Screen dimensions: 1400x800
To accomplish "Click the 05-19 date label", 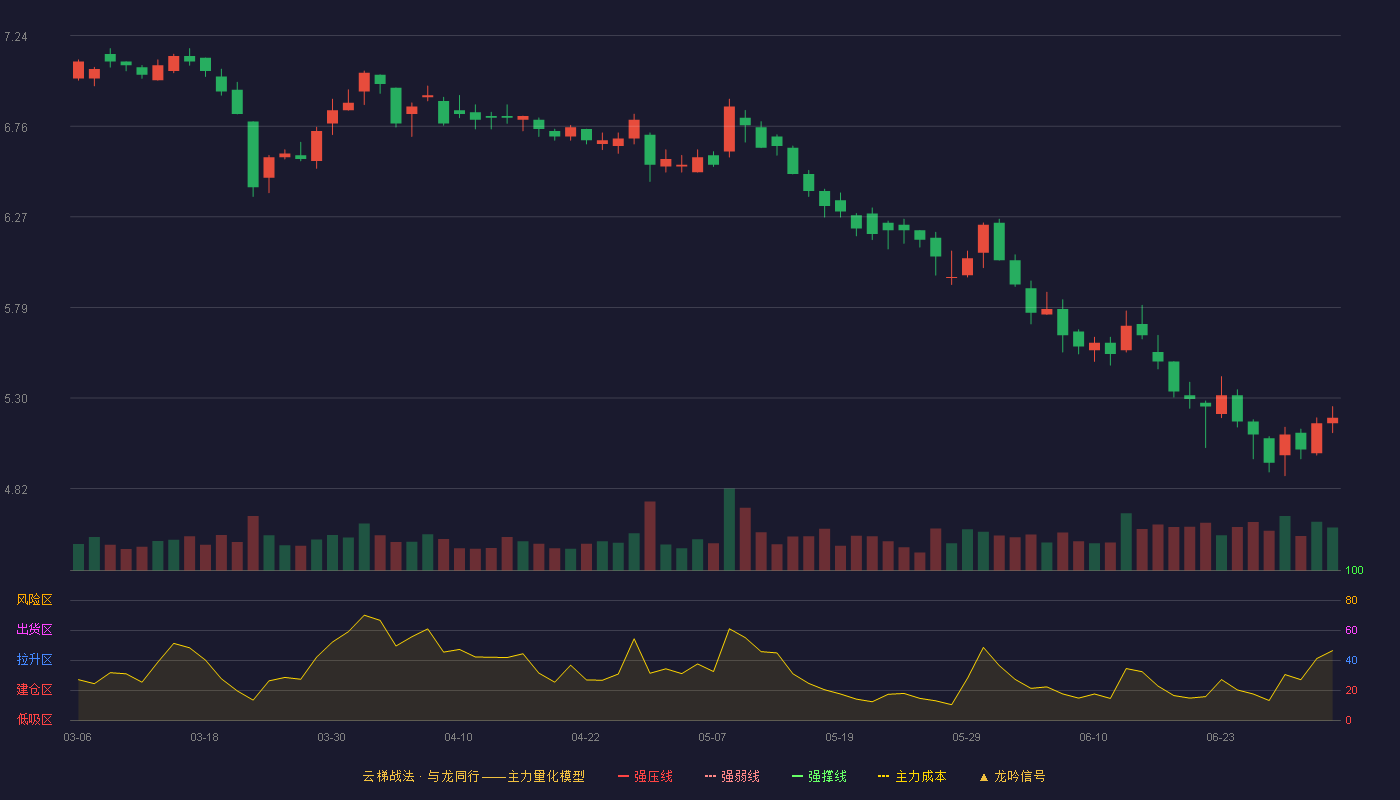I will pyautogui.click(x=839, y=737).
